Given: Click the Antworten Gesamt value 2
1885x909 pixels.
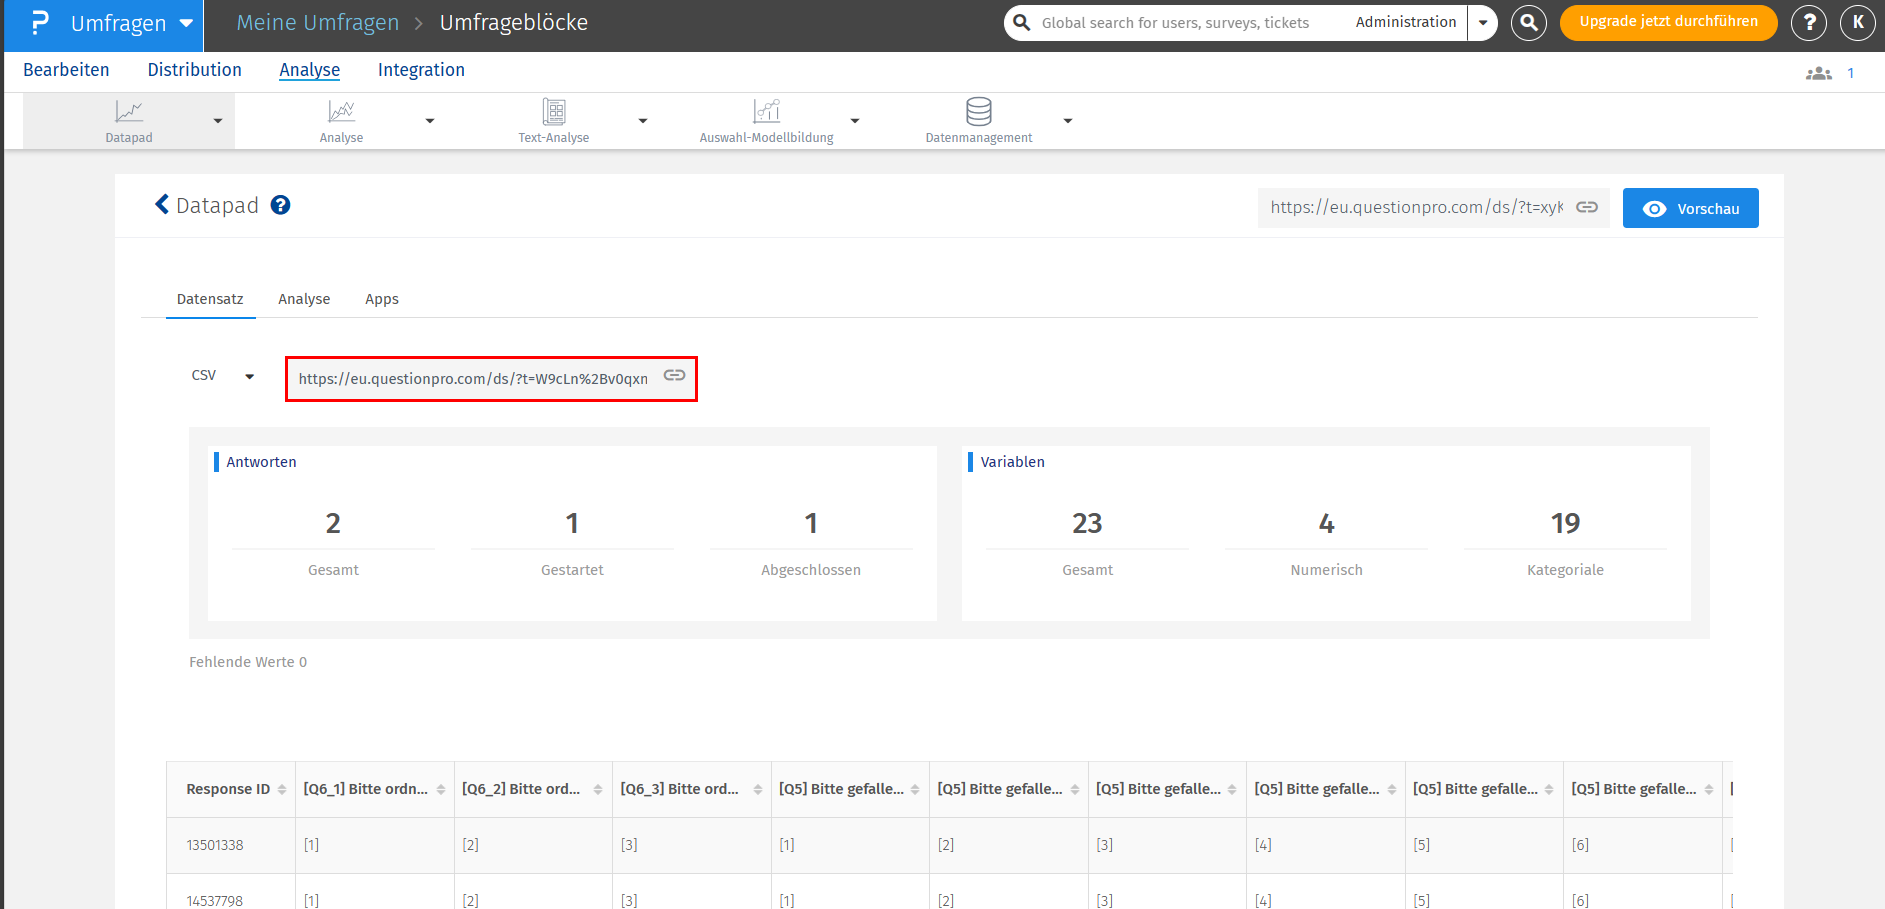Looking at the screenshot, I should coord(333,523).
